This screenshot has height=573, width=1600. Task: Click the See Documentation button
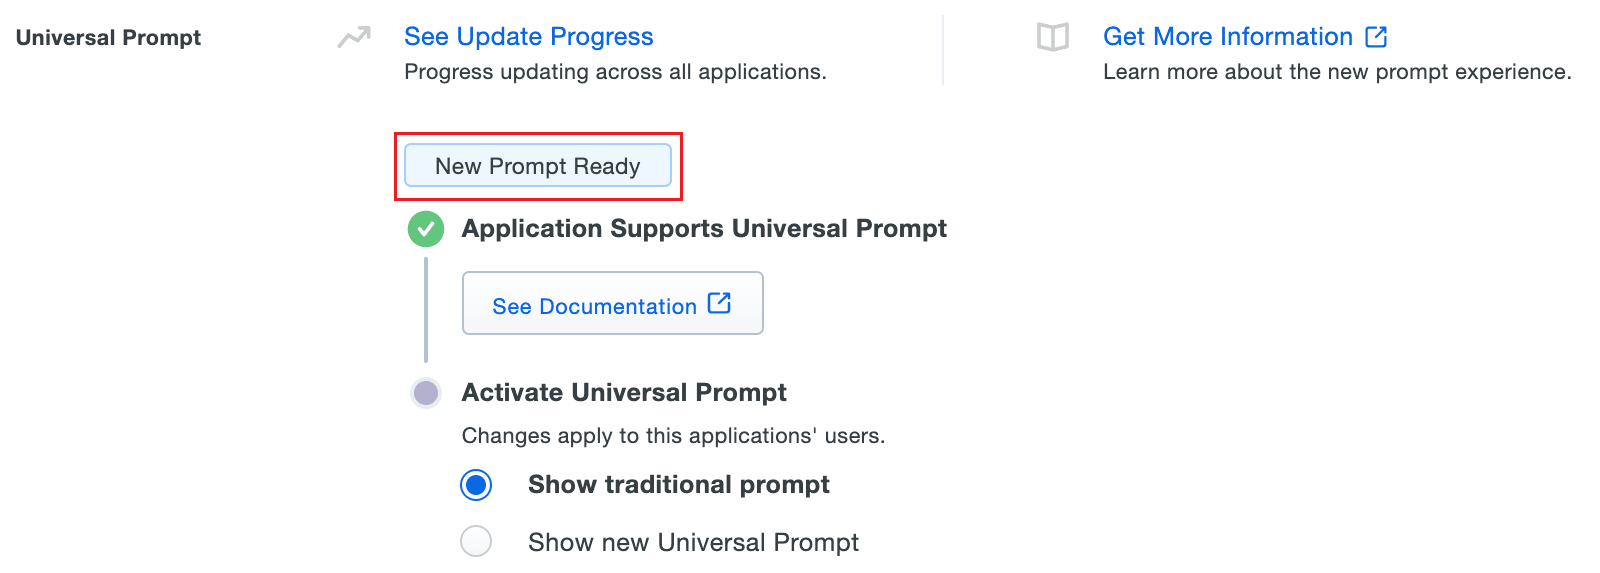coord(612,303)
